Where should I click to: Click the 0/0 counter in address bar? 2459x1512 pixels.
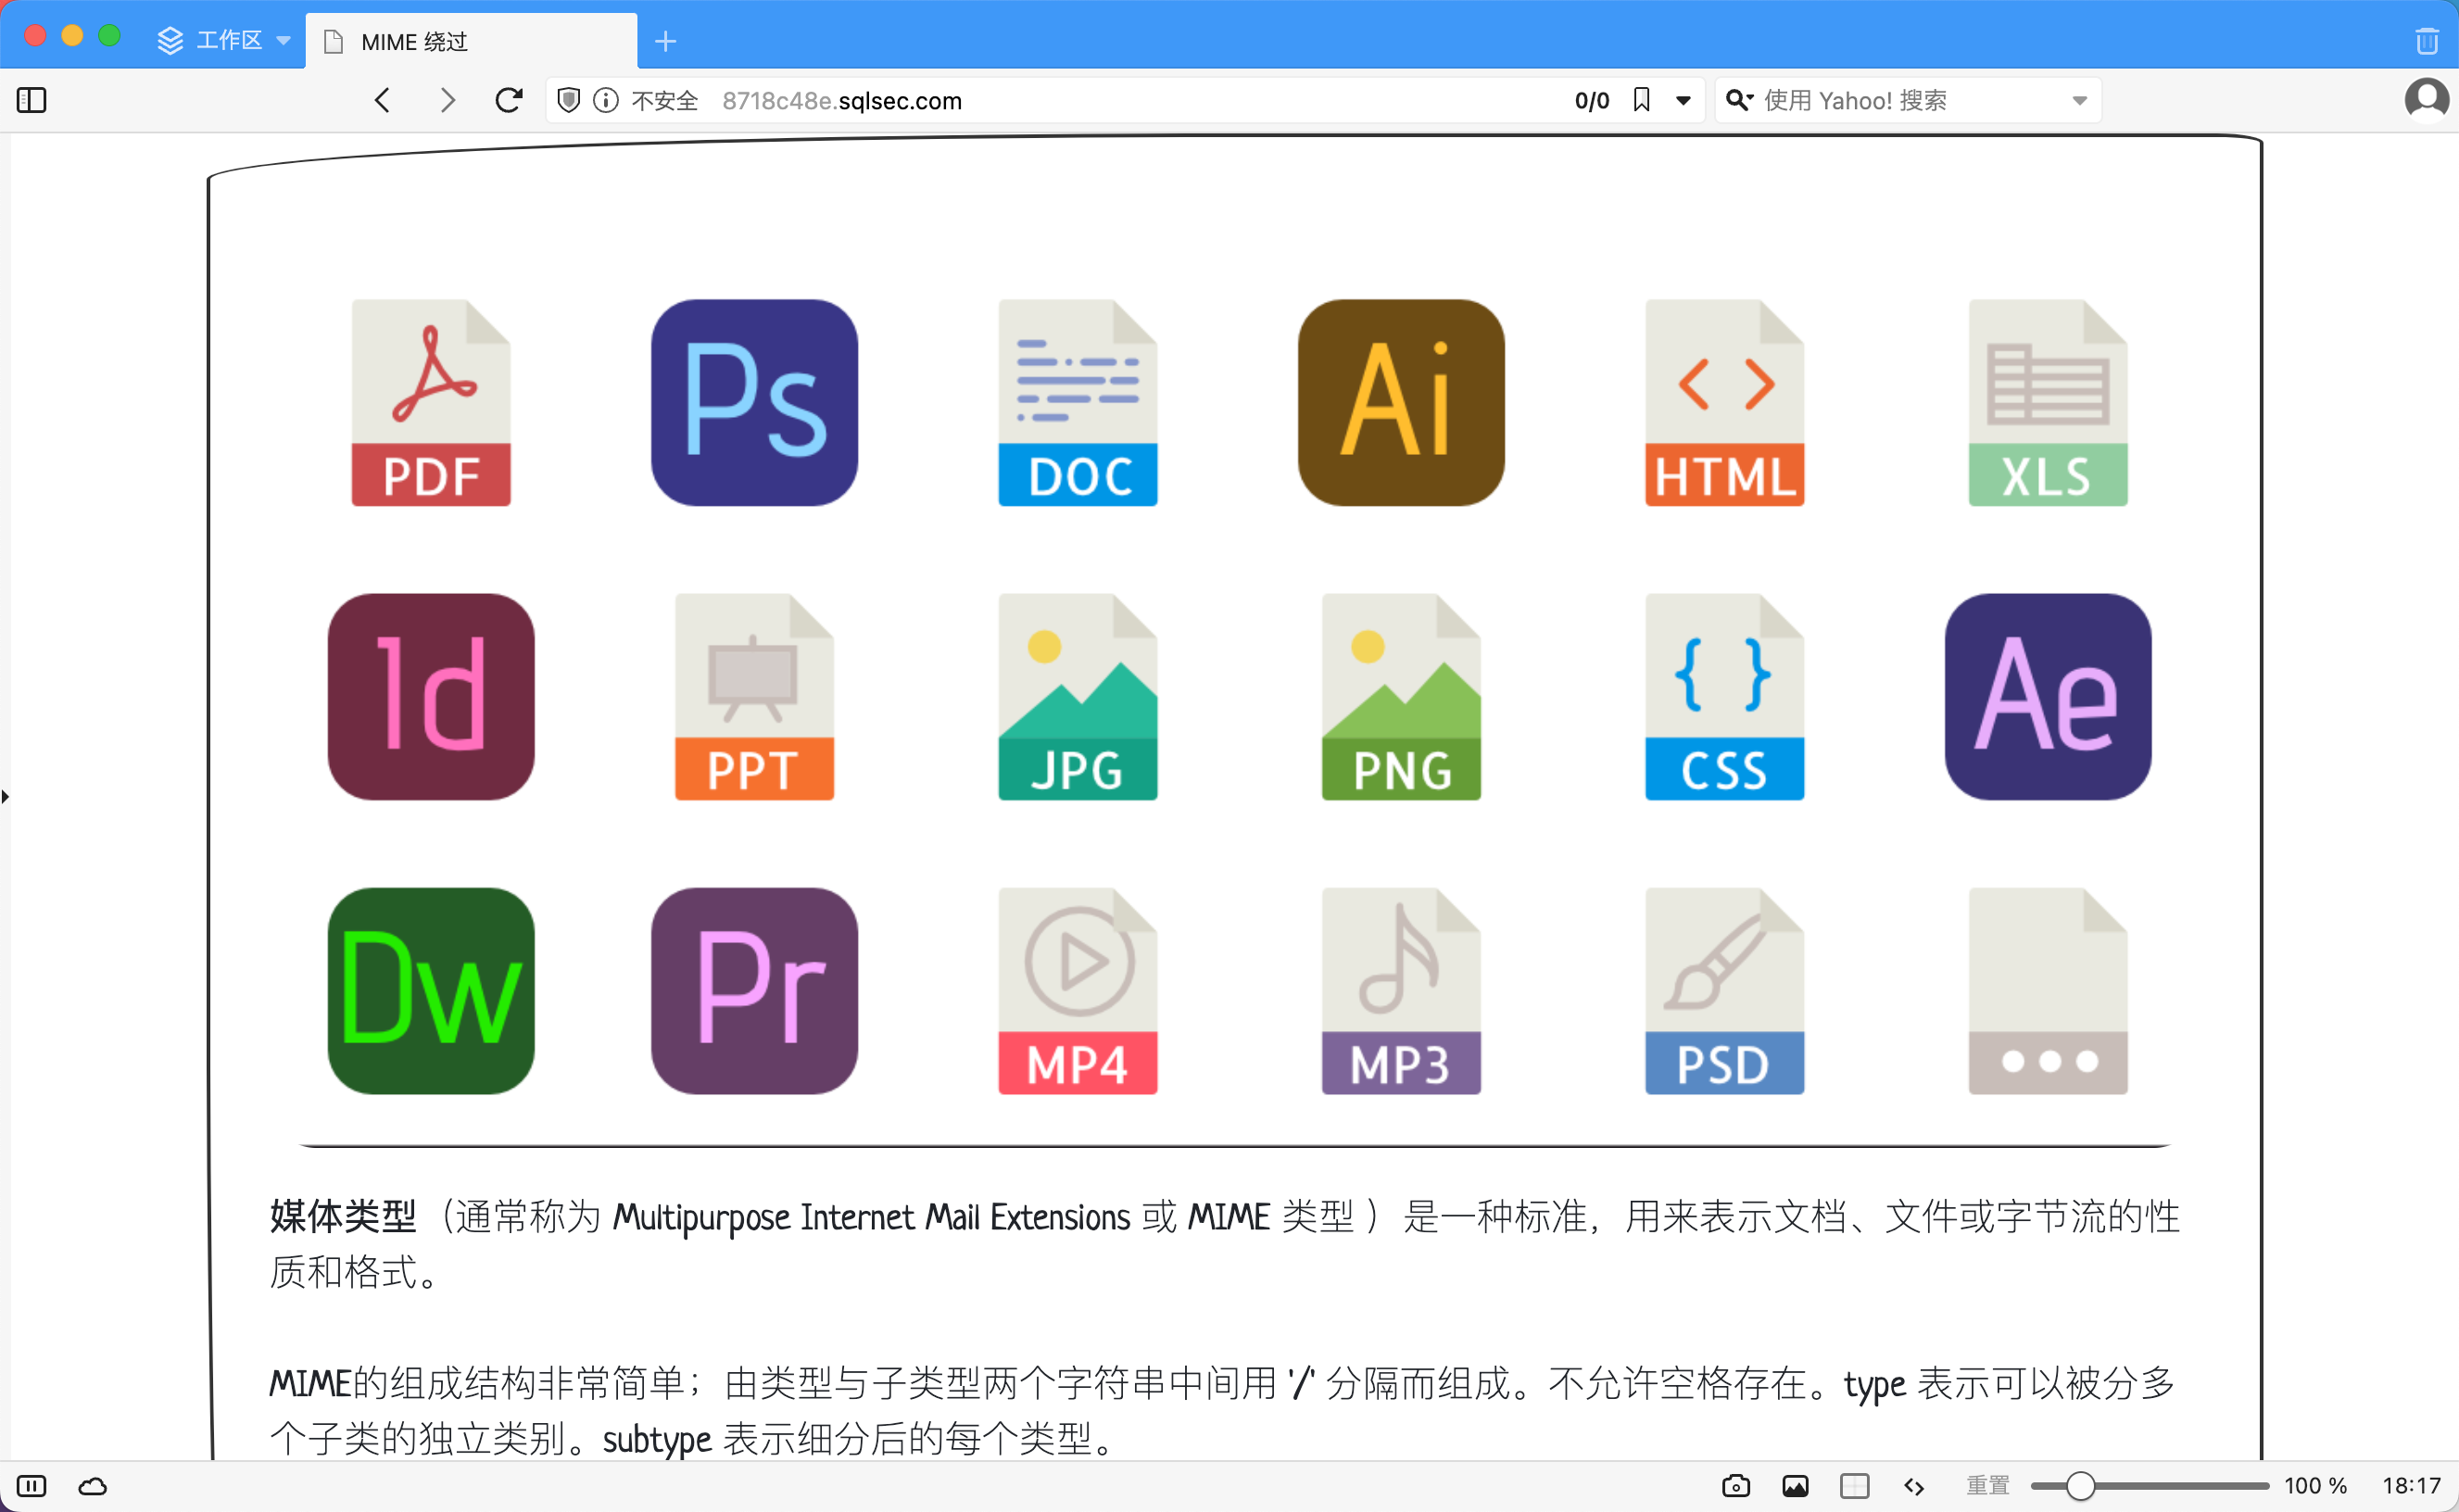[1591, 100]
